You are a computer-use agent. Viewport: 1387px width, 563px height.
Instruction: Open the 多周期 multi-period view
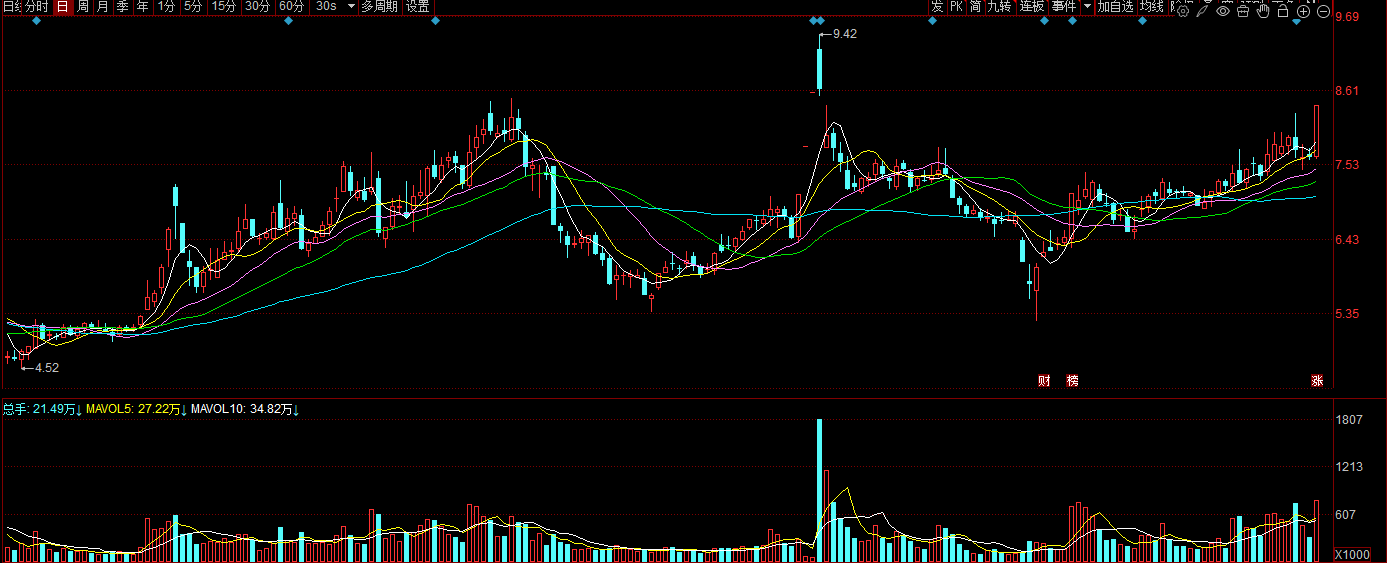coord(379,6)
